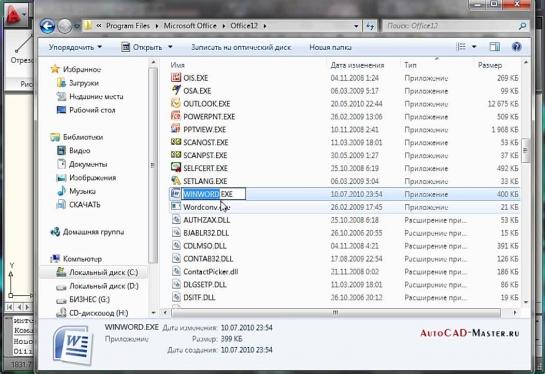The width and height of the screenshot is (545, 374).
Task: Open the СКАЧАТЬ library folder
Action: (85, 205)
